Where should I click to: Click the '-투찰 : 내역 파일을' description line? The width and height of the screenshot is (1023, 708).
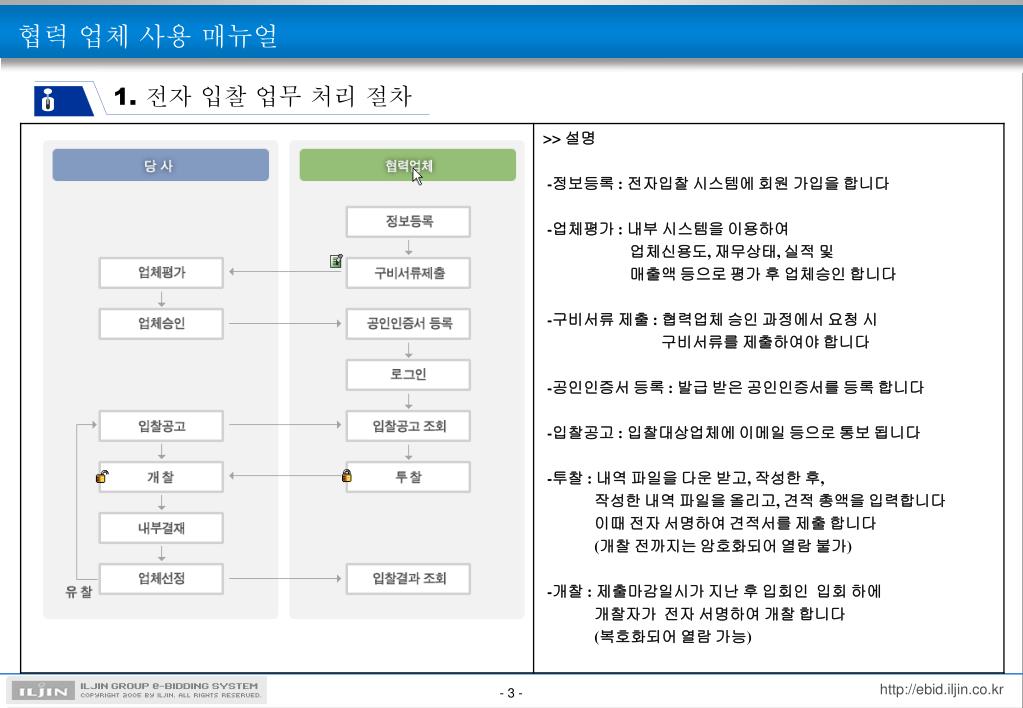686,478
